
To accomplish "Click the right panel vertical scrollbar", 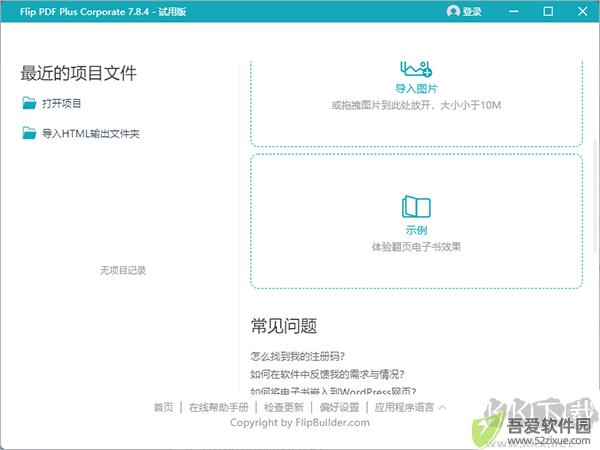I will tap(595, 196).
